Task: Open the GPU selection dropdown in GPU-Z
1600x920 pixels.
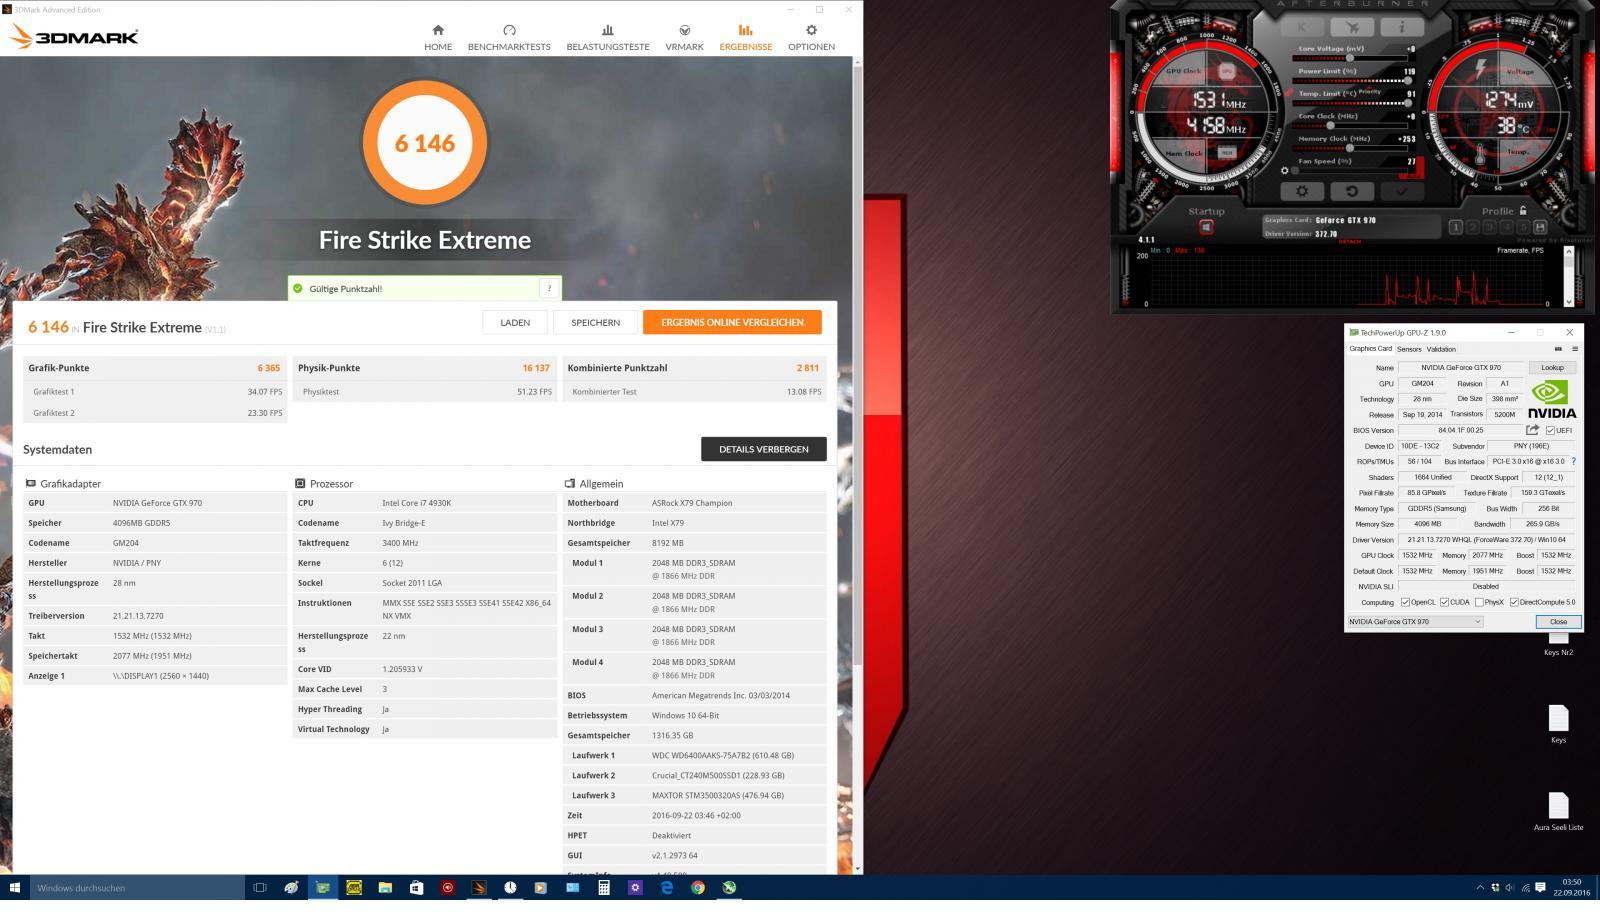Action: (x=1415, y=622)
